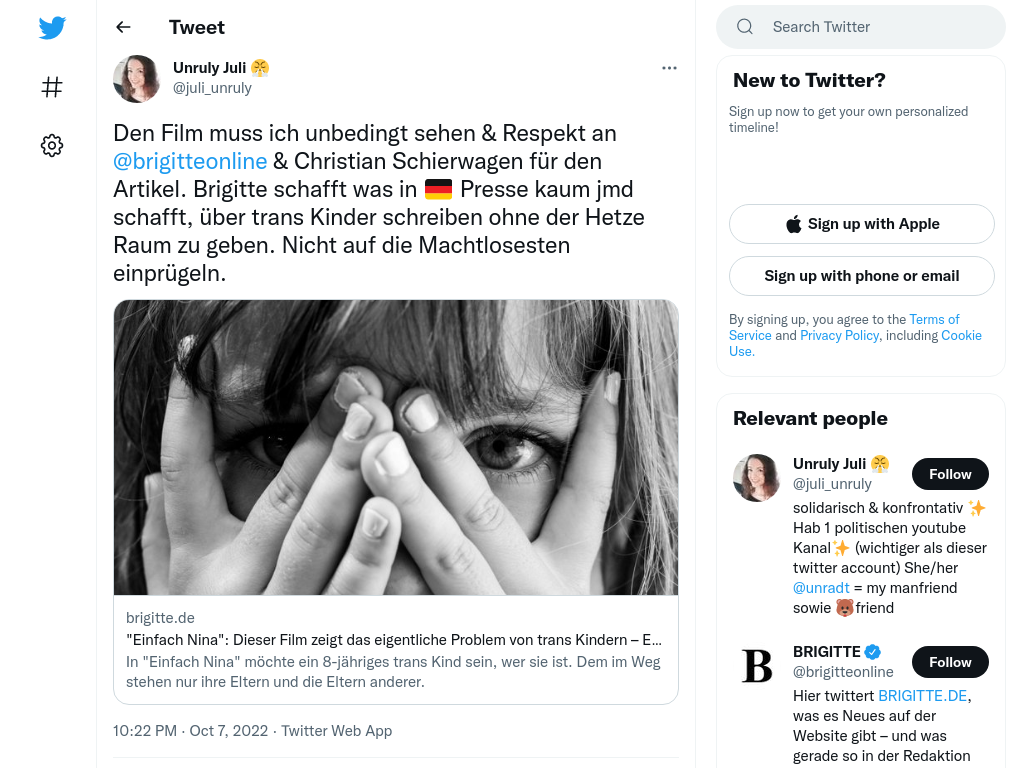The width and height of the screenshot is (1024, 768).
Task: Open the Settings gear icon
Action: pos(52,145)
